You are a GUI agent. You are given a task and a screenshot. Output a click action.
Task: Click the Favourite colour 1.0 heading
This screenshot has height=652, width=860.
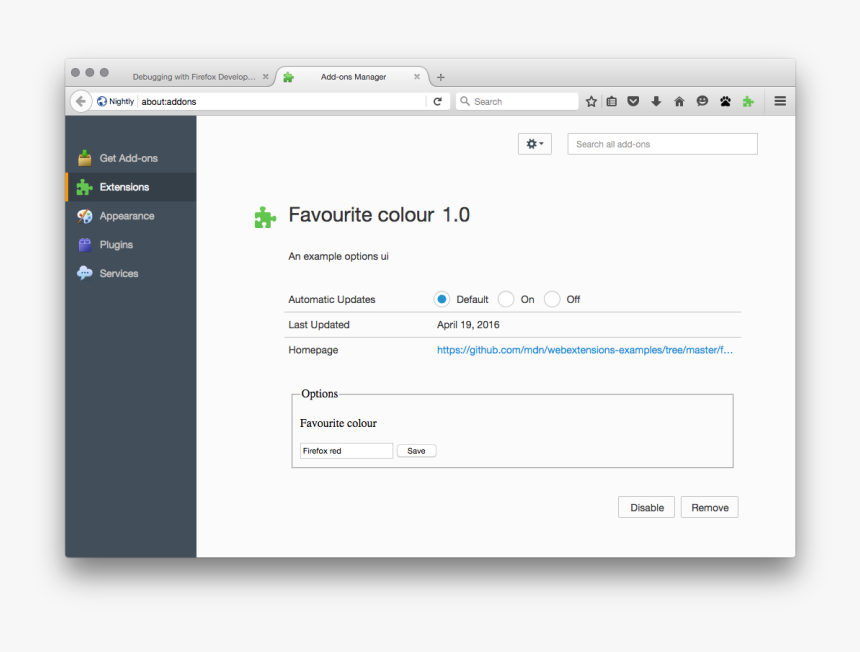coord(379,215)
